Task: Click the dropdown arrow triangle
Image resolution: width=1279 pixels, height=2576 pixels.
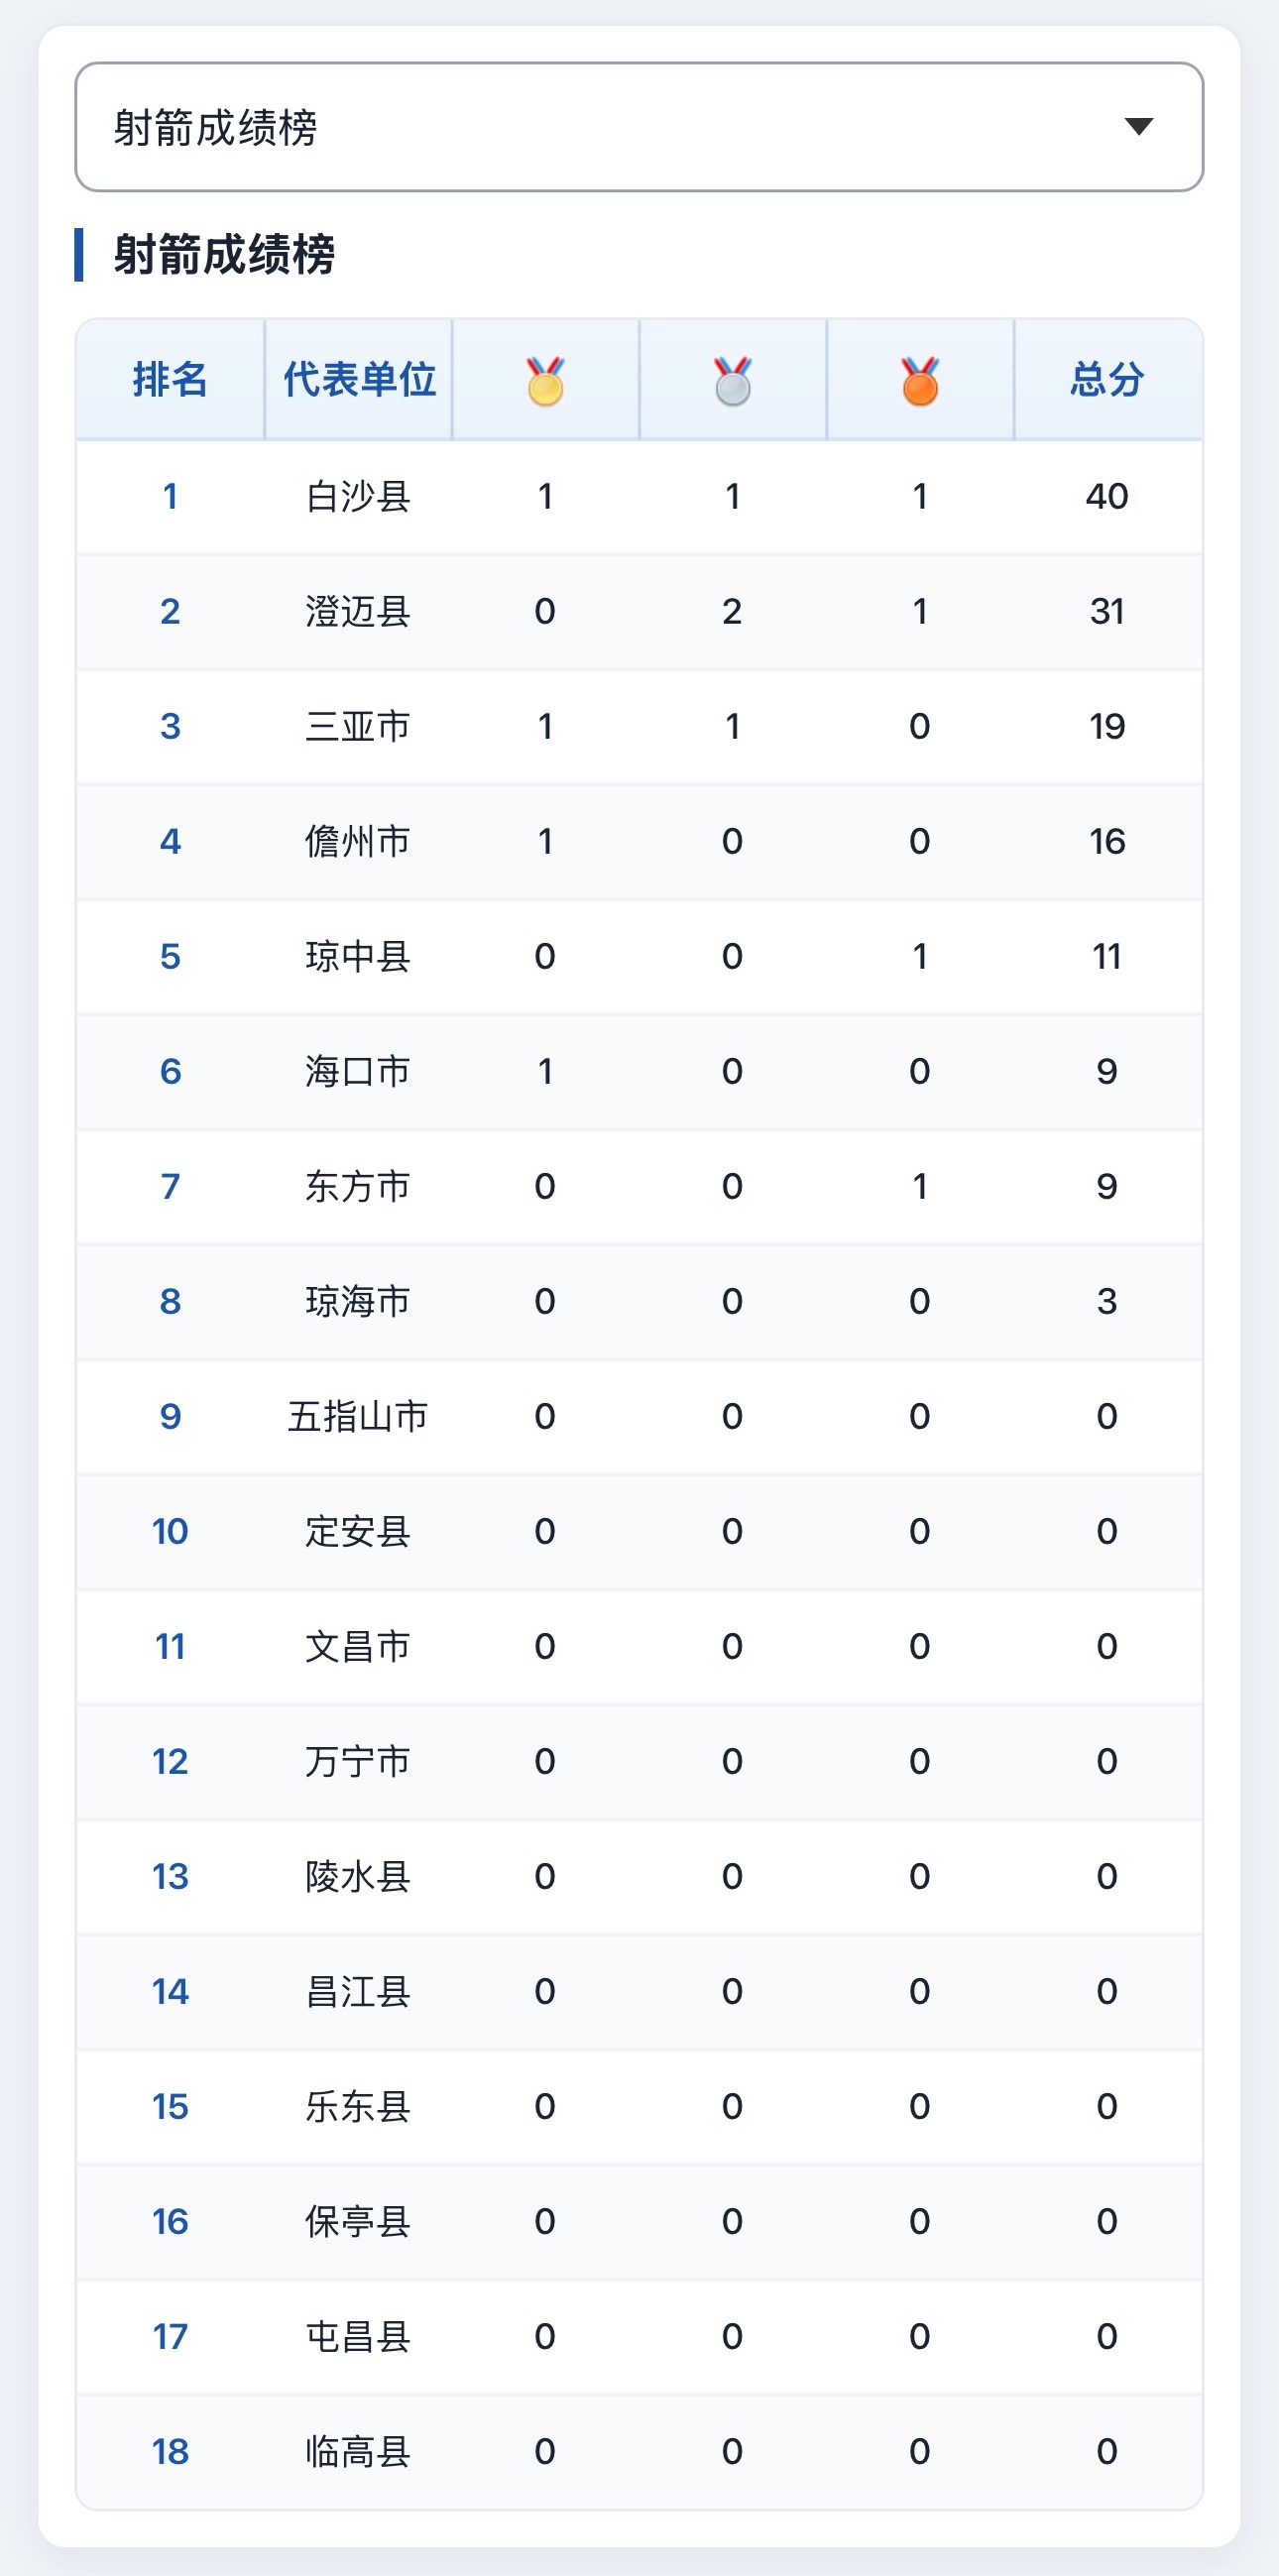Action: (x=1139, y=126)
